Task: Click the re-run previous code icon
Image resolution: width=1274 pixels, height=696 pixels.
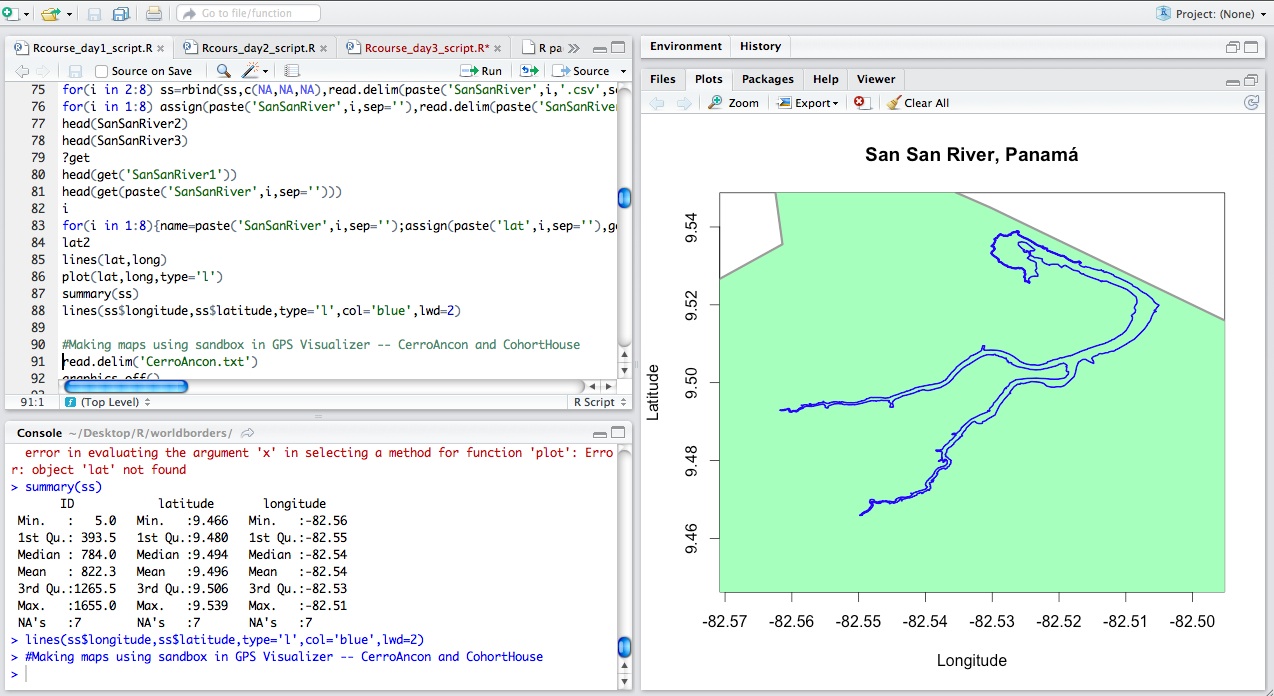Action: click(x=529, y=71)
